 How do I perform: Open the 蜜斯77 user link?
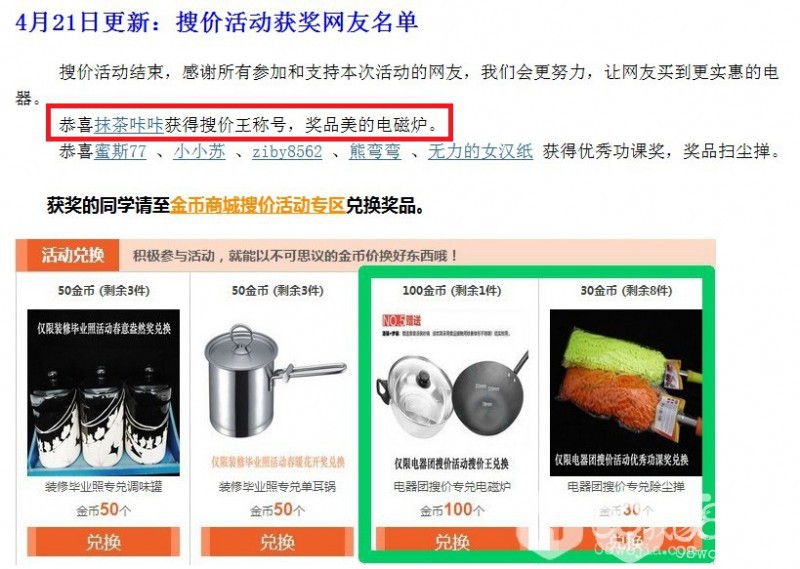click(x=120, y=151)
